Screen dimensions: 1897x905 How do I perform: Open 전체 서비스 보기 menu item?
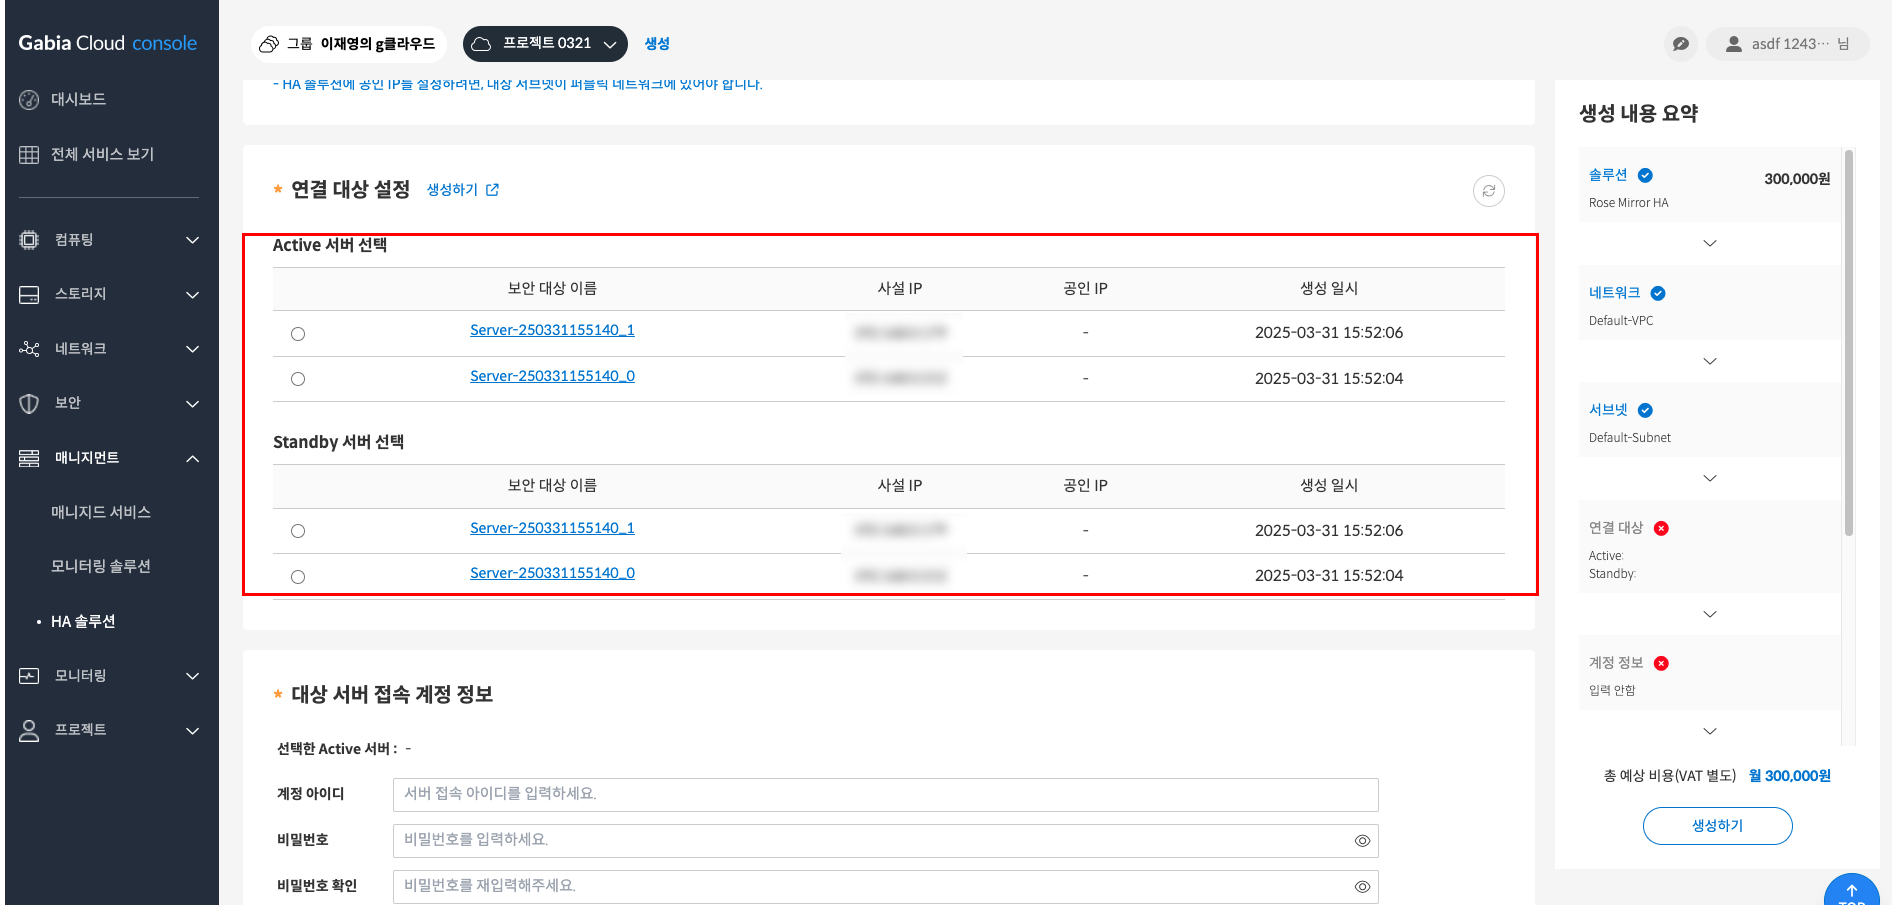coord(102,154)
